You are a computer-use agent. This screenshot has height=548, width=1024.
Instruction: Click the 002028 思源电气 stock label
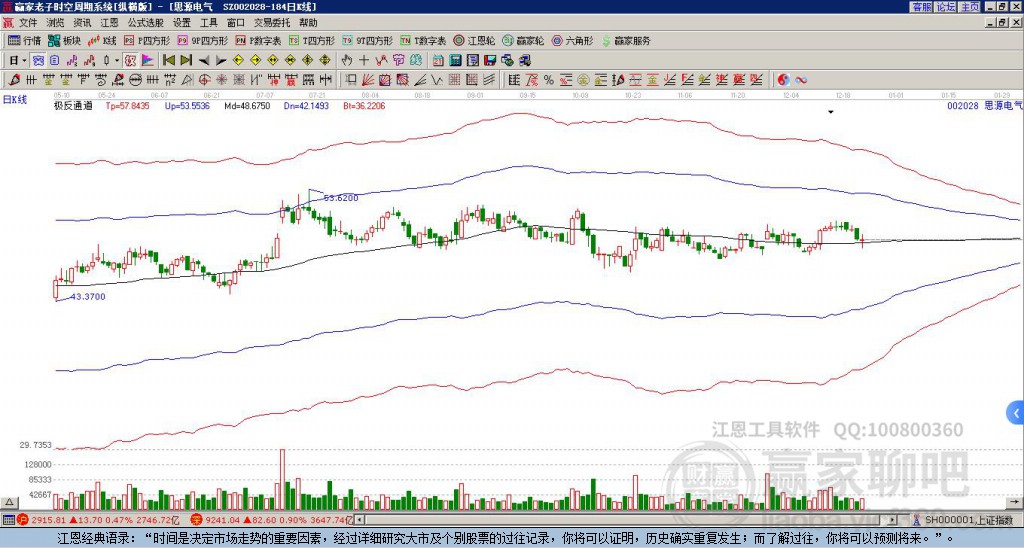[x=984, y=105]
